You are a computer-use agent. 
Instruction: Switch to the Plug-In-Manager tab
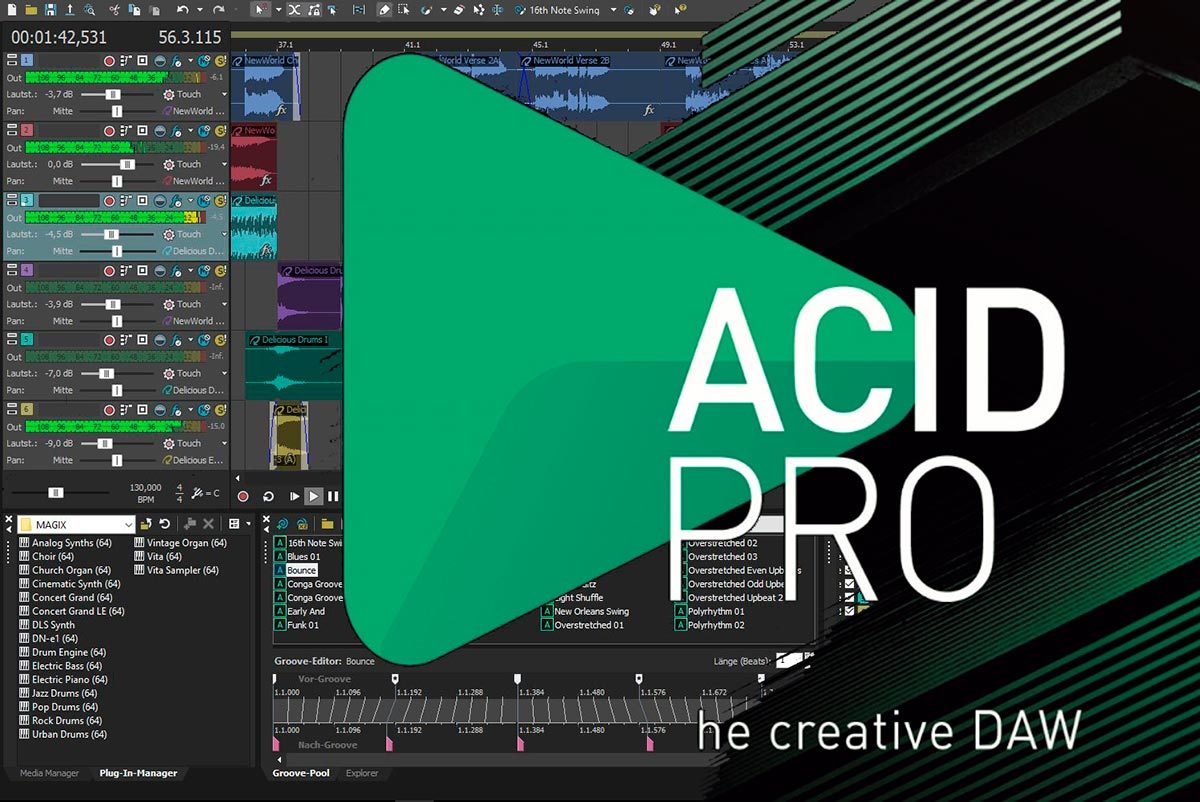coord(138,773)
